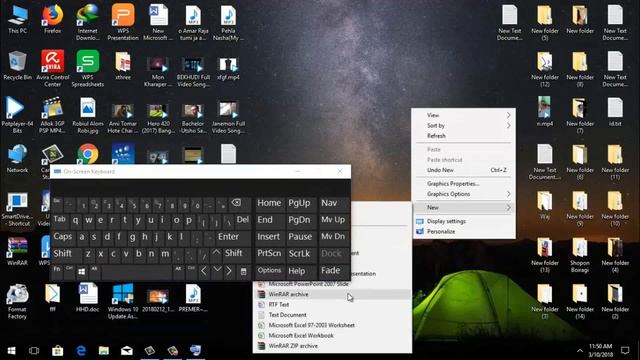Image resolution: width=640 pixels, height=360 pixels.
Task: Select the Google Chrome desktop shortcut
Action: (x=87, y=154)
